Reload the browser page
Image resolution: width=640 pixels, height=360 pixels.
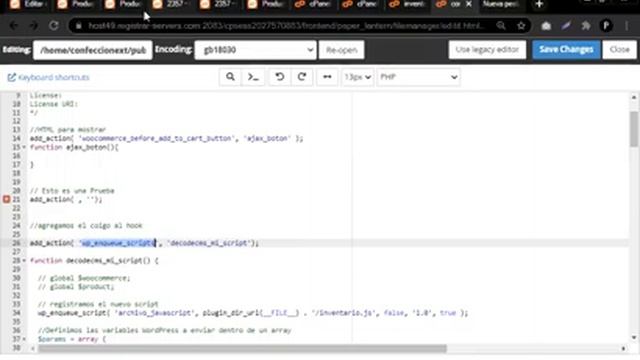(x=53, y=26)
